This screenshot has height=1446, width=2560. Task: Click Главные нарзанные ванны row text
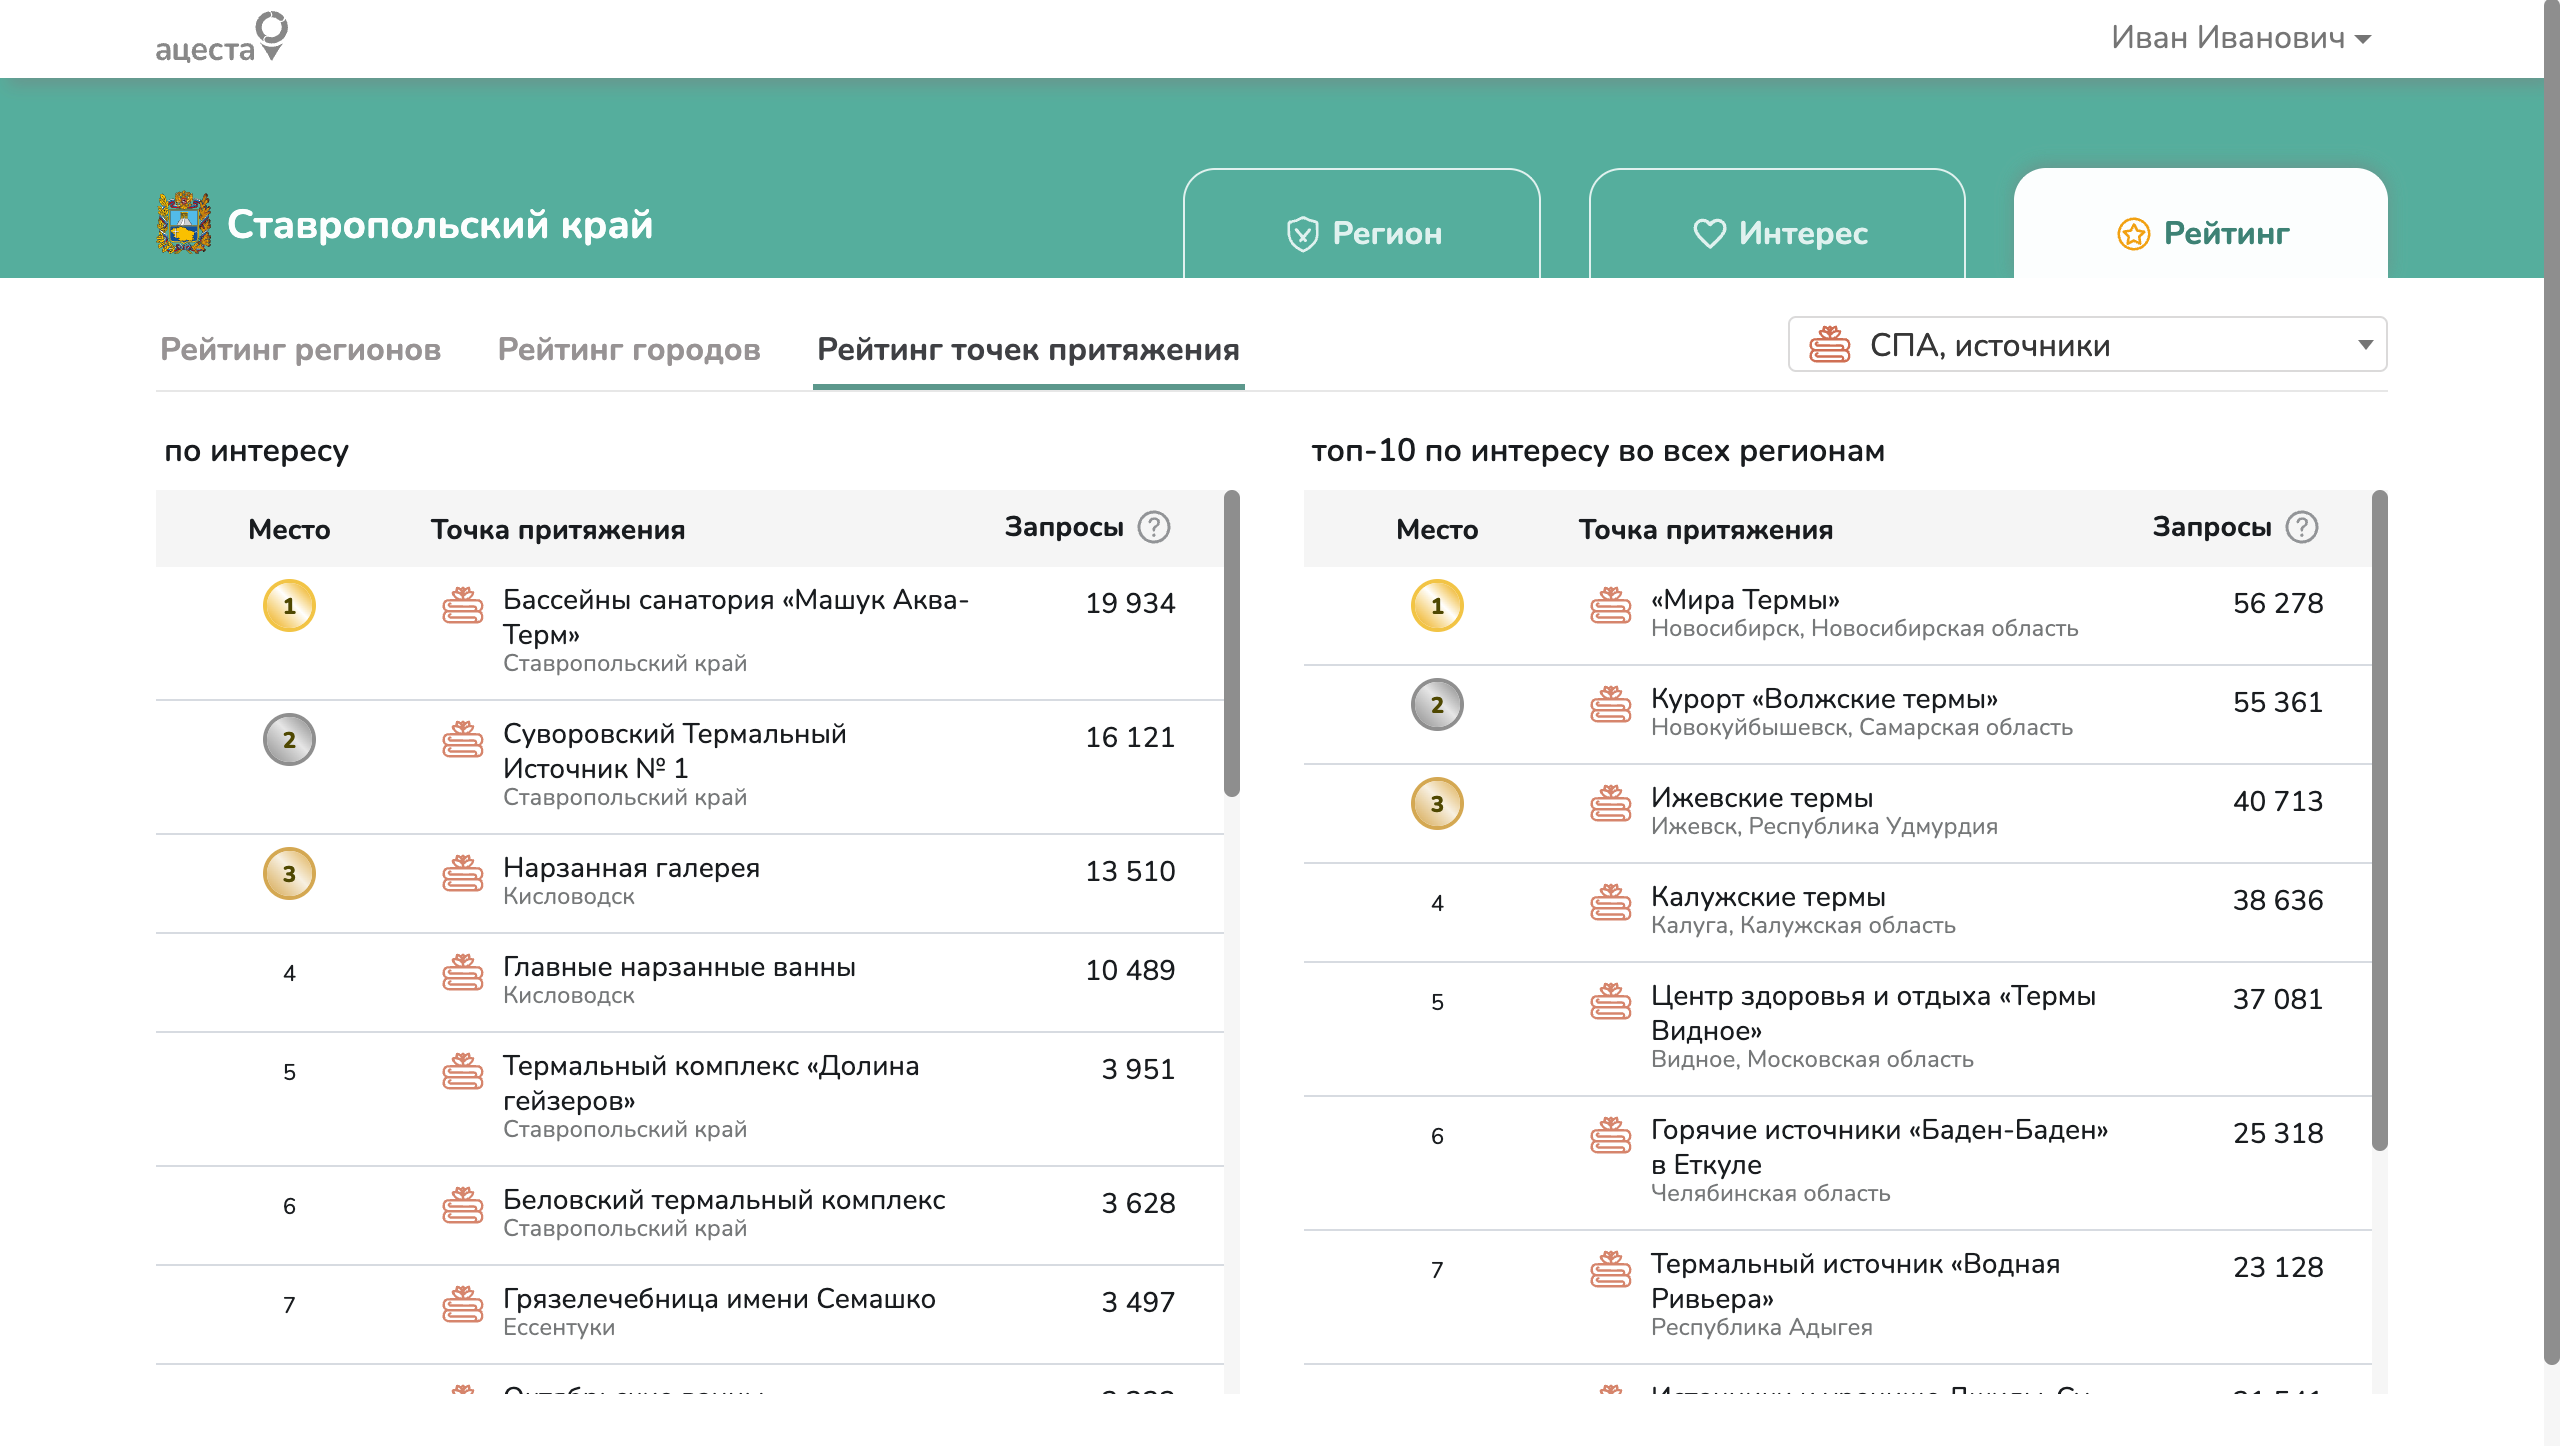point(679,967)
